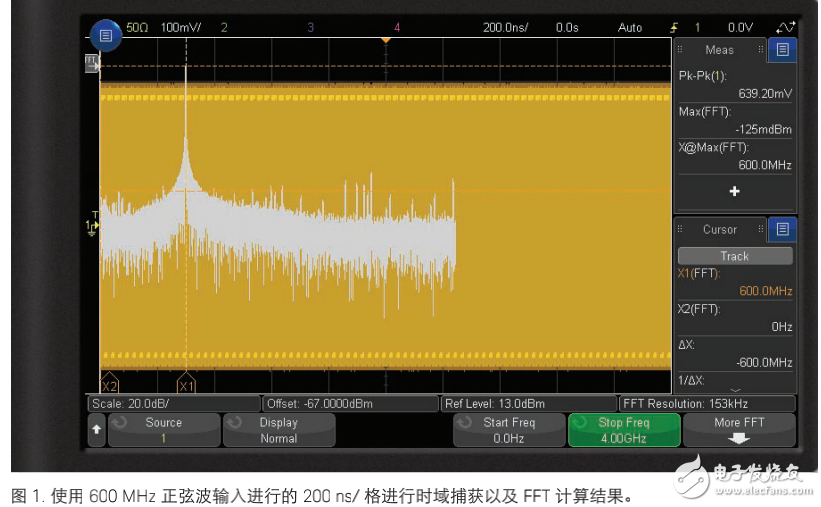Open the Cursor panel menu icon
Viewport: 821px width, 507px height.
[783, 229]
